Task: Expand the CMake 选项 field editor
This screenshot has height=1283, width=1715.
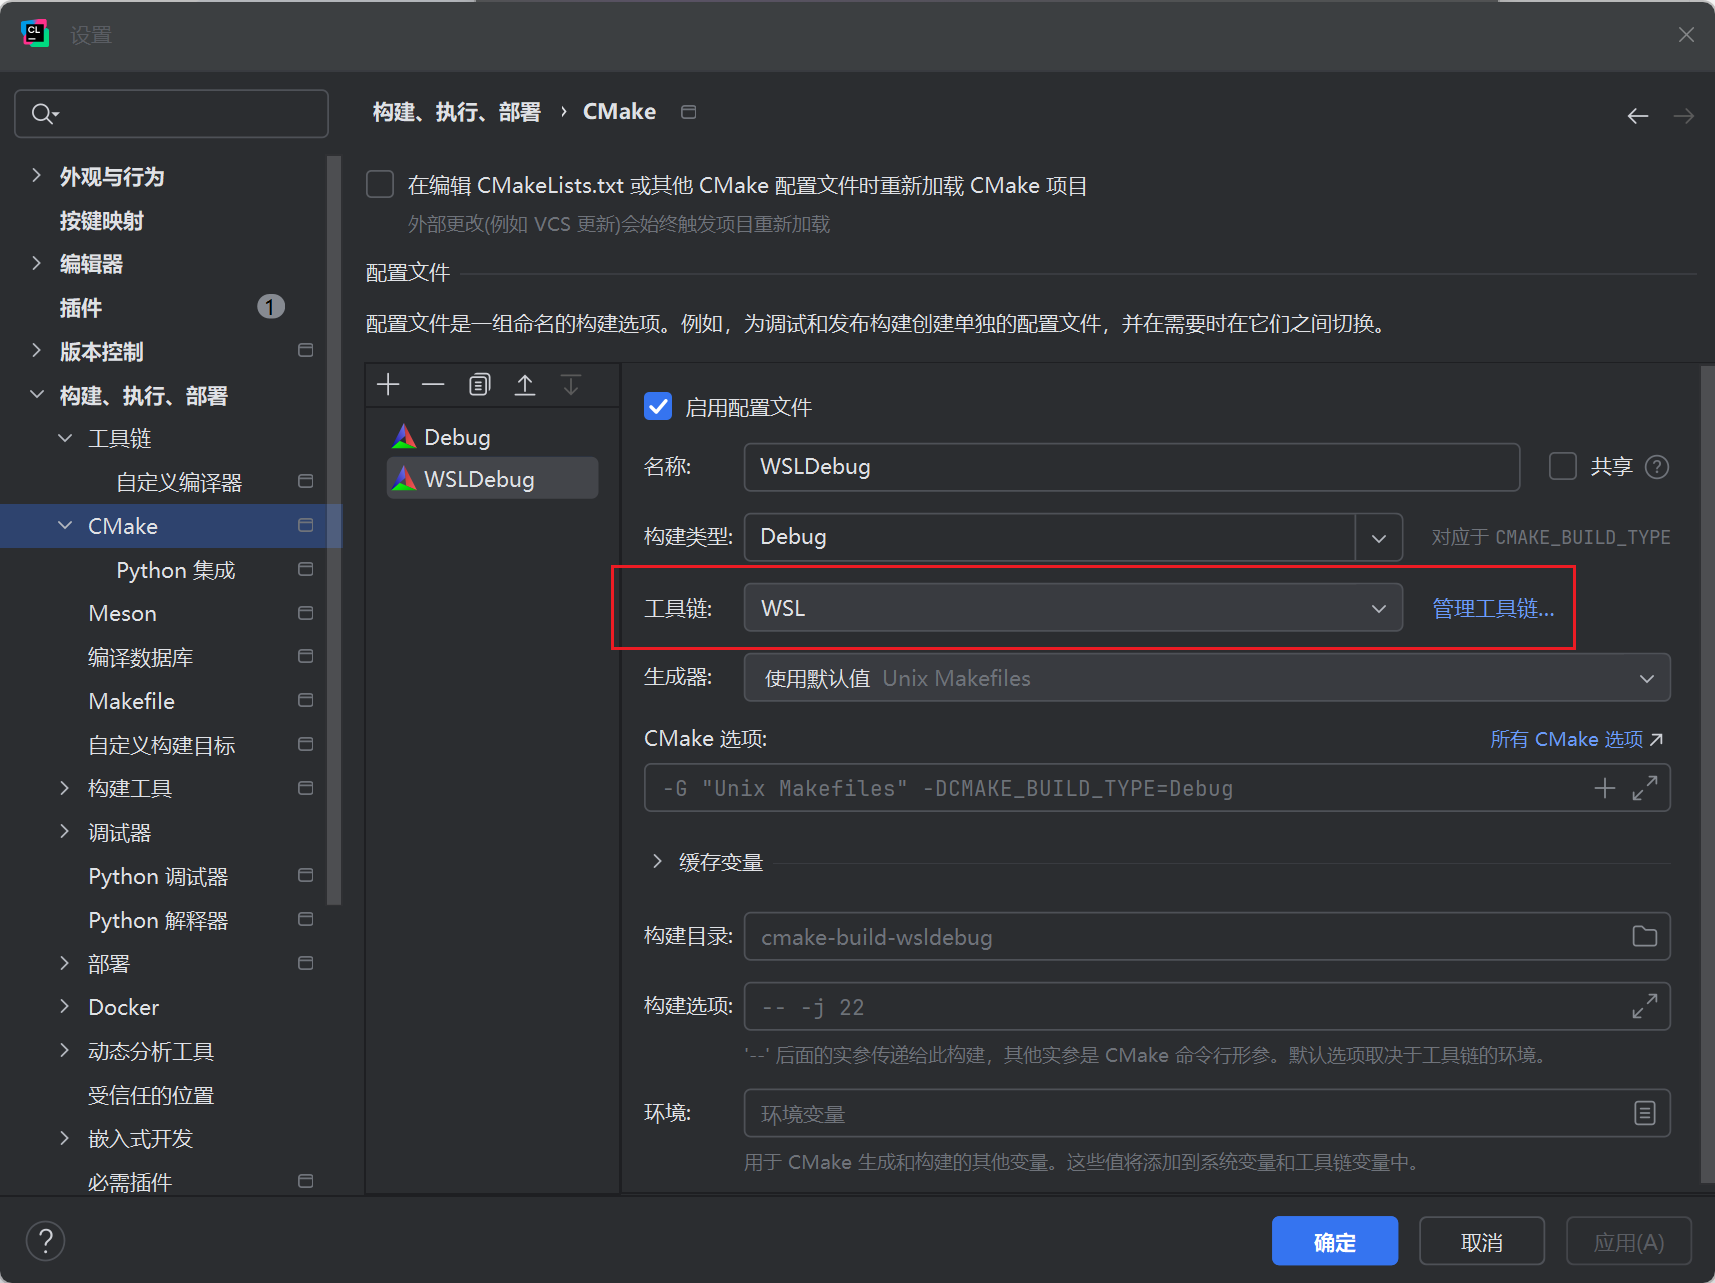Action: point(1645,788)
